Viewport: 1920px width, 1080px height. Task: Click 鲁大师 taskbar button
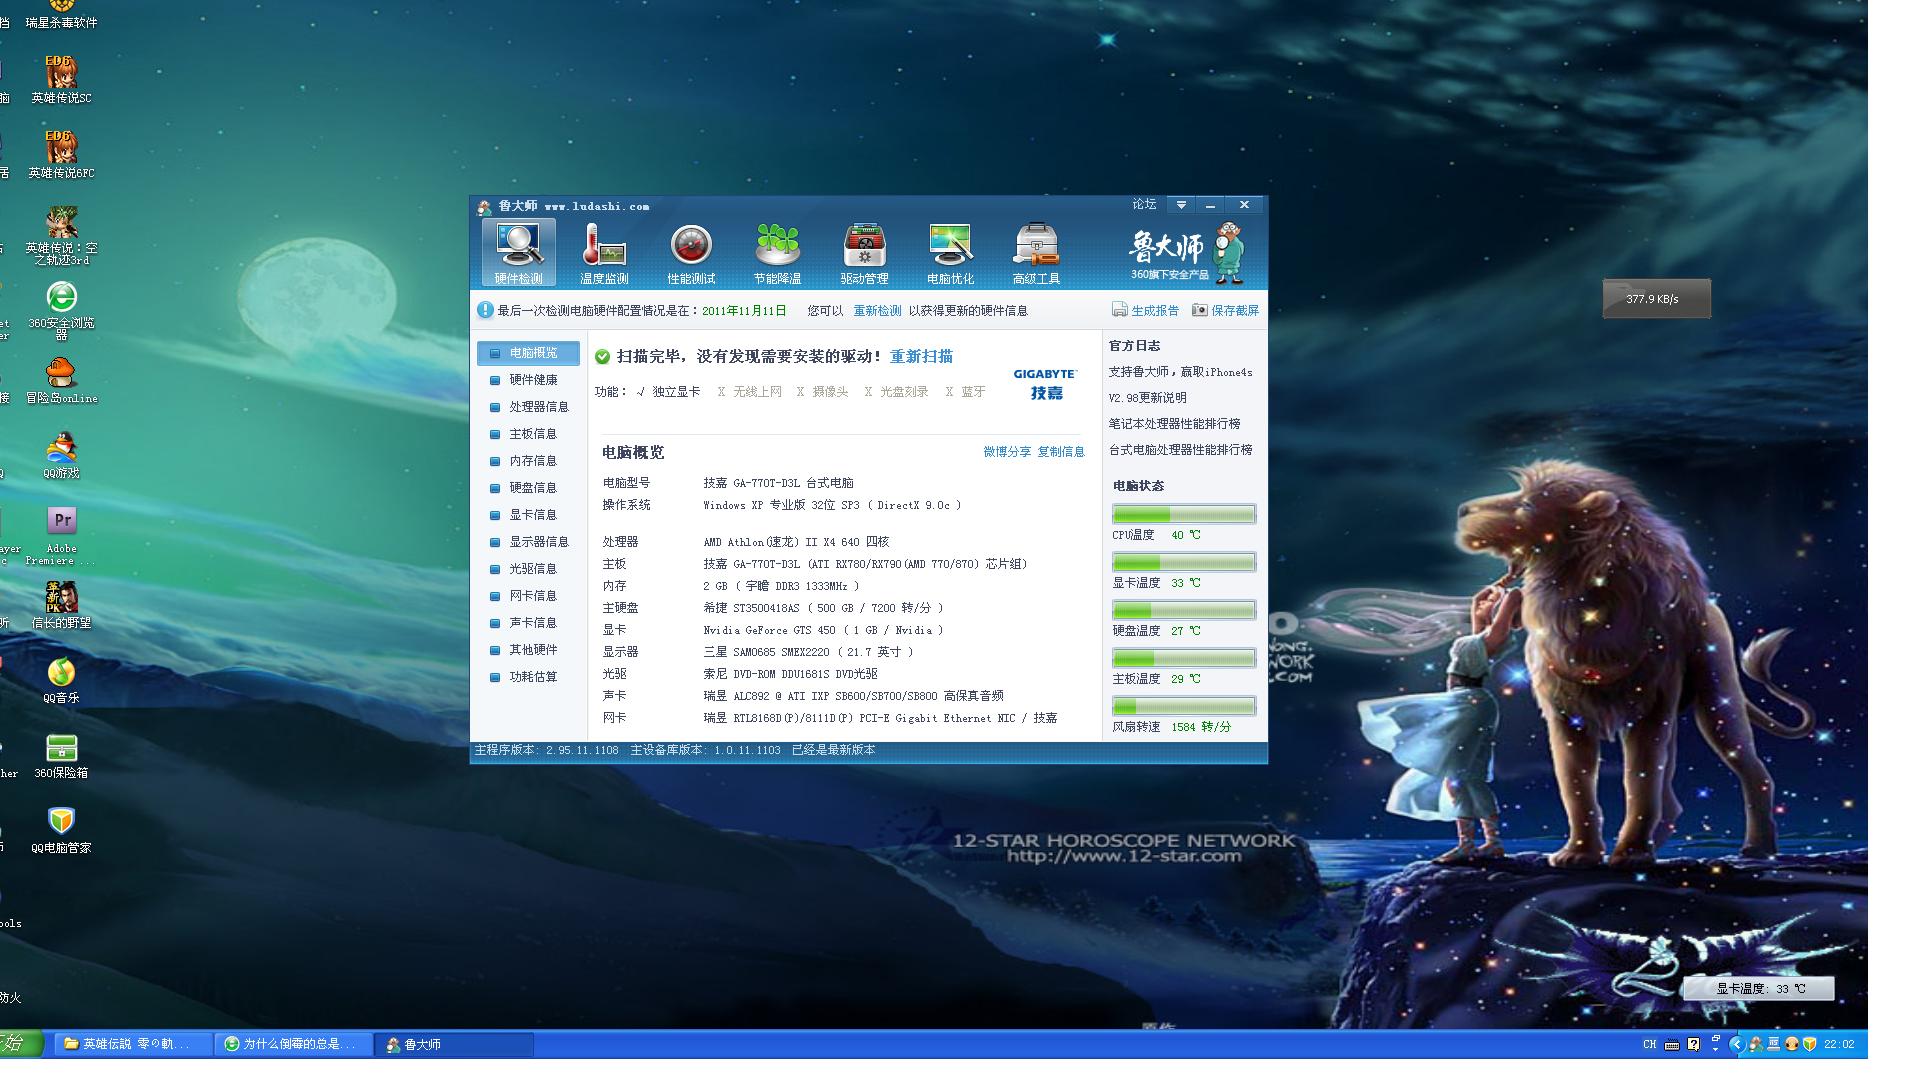[454, 1044]
